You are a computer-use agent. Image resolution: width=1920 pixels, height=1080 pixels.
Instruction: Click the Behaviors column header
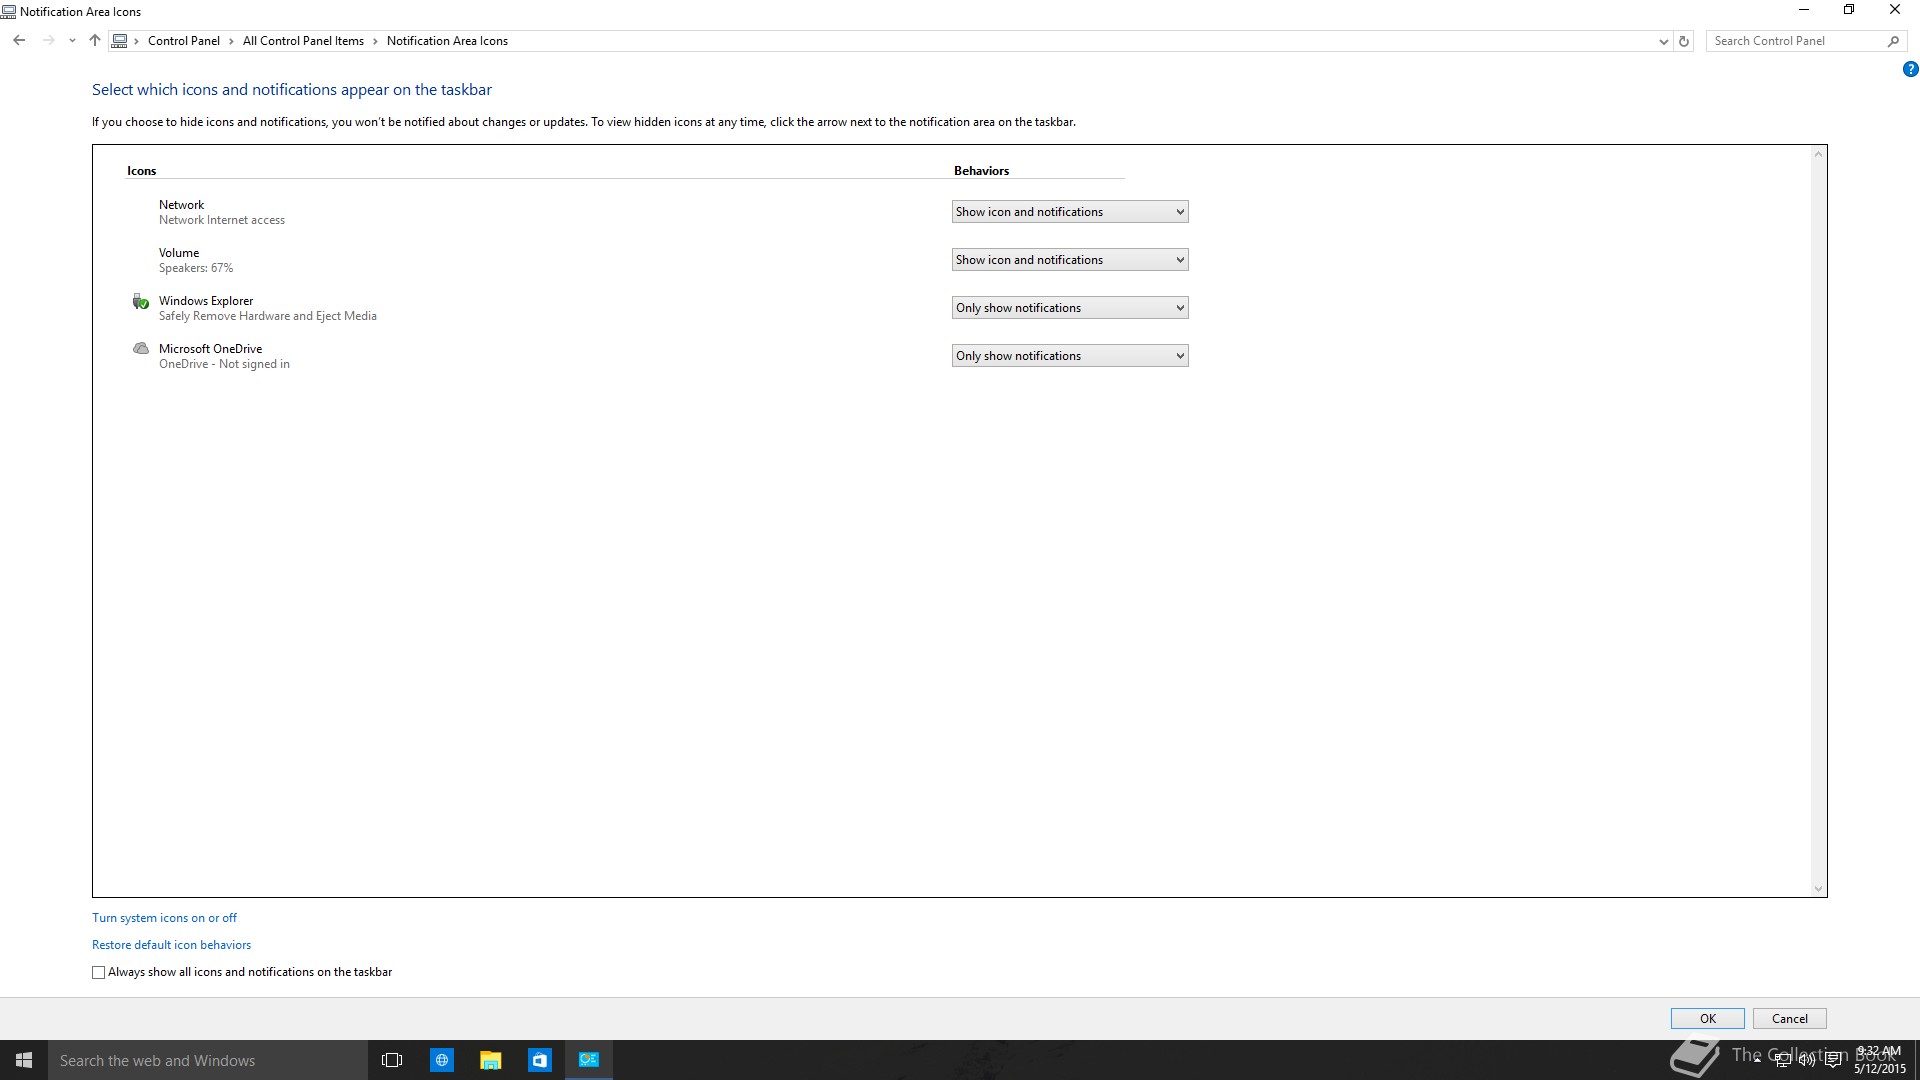(981, 171)
